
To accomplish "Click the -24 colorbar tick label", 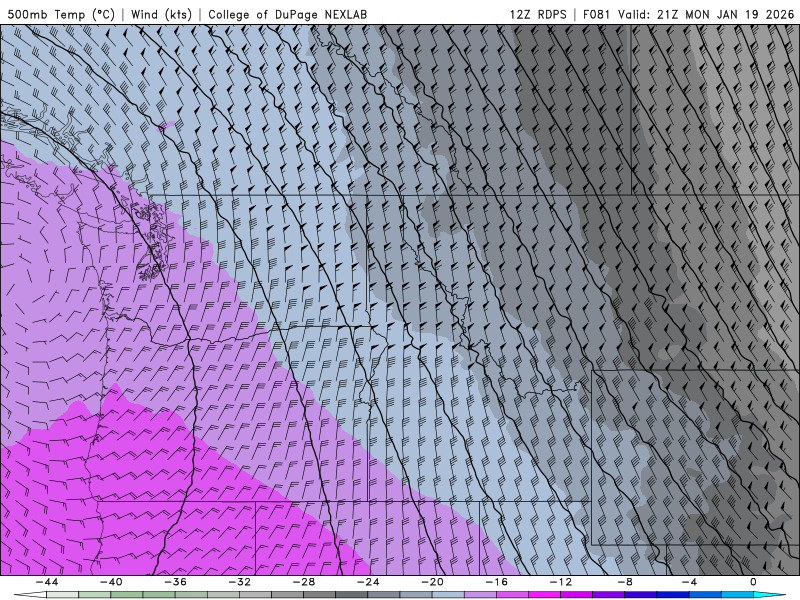I will pyautogui.click(x=368, y=582).
